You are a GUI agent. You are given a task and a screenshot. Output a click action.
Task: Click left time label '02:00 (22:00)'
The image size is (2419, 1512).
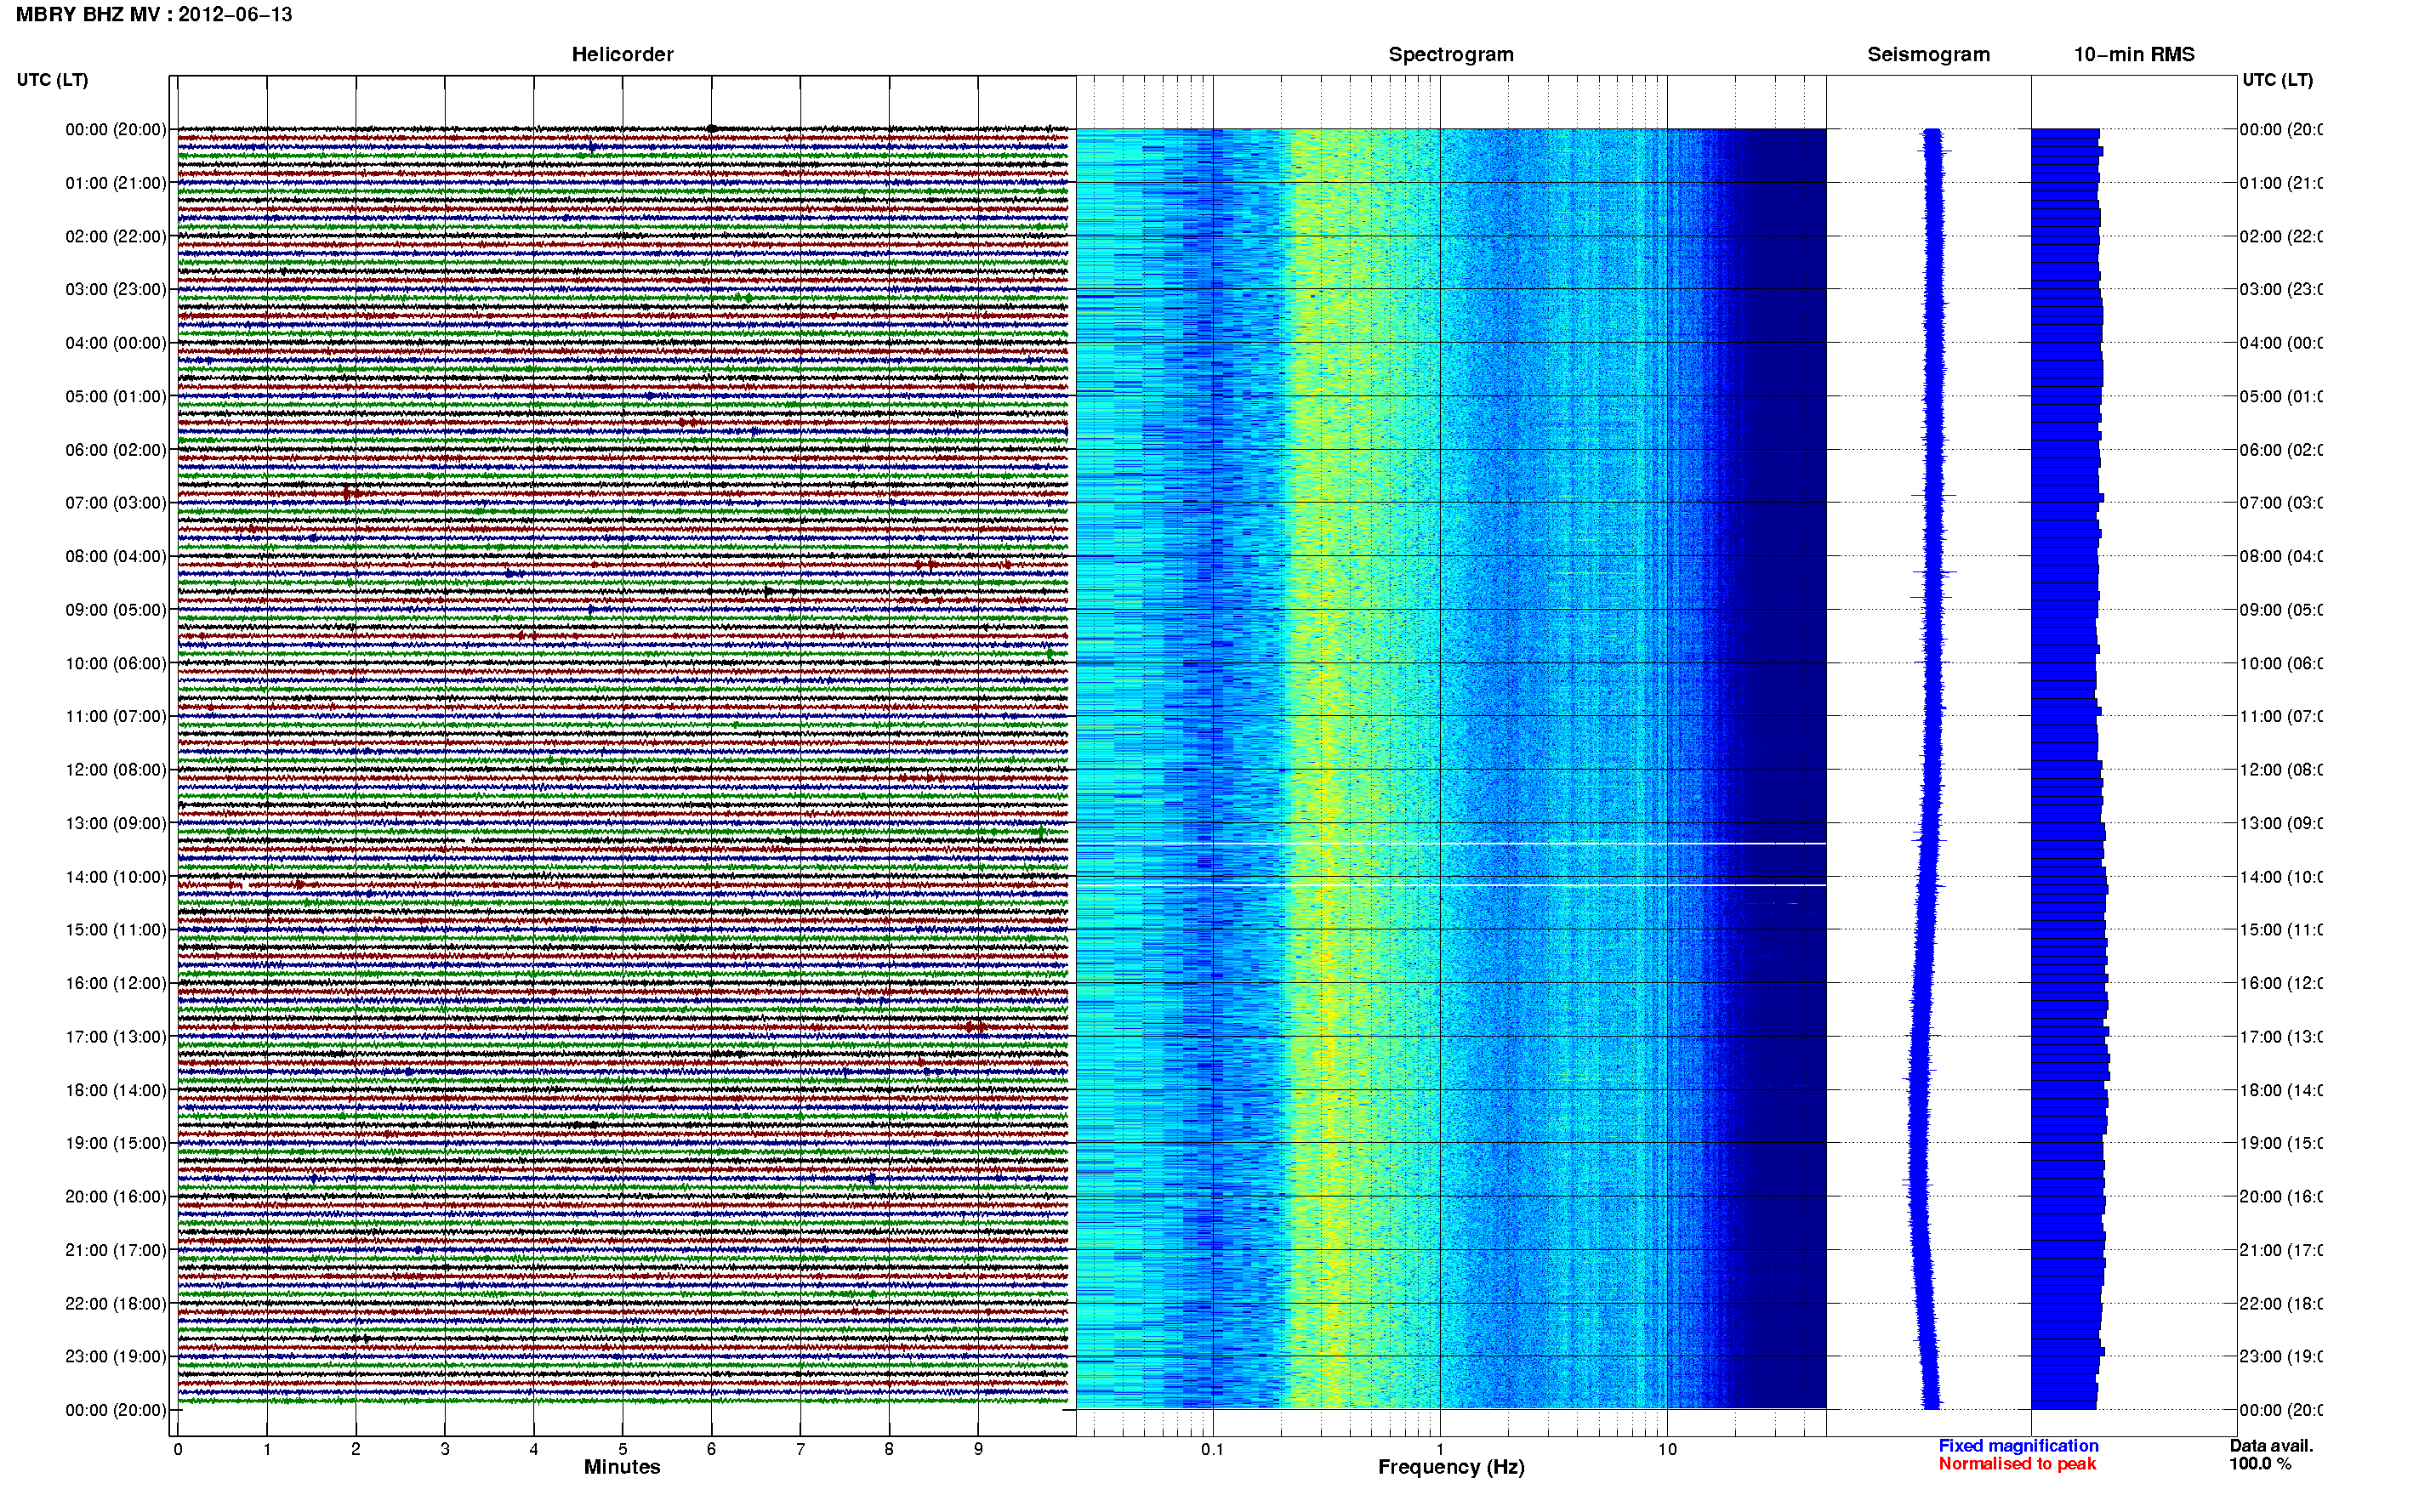[x=116, y=236]
